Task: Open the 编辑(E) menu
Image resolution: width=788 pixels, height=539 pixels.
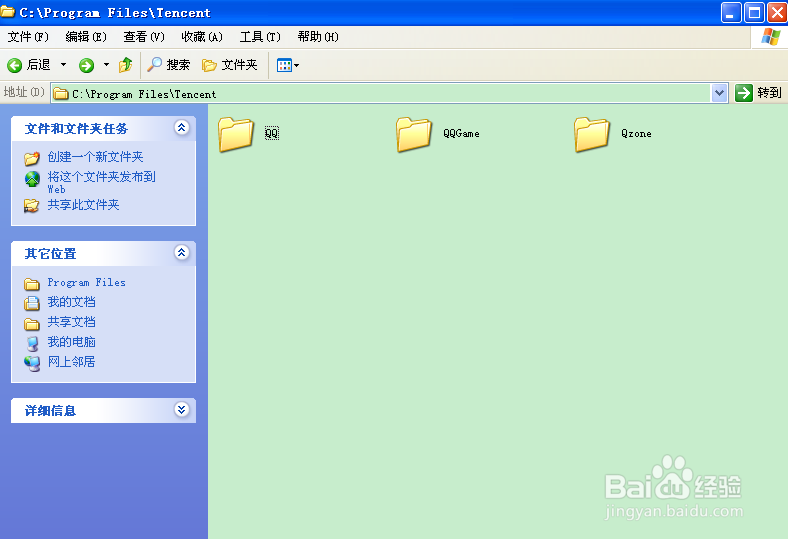Action: 86,37
